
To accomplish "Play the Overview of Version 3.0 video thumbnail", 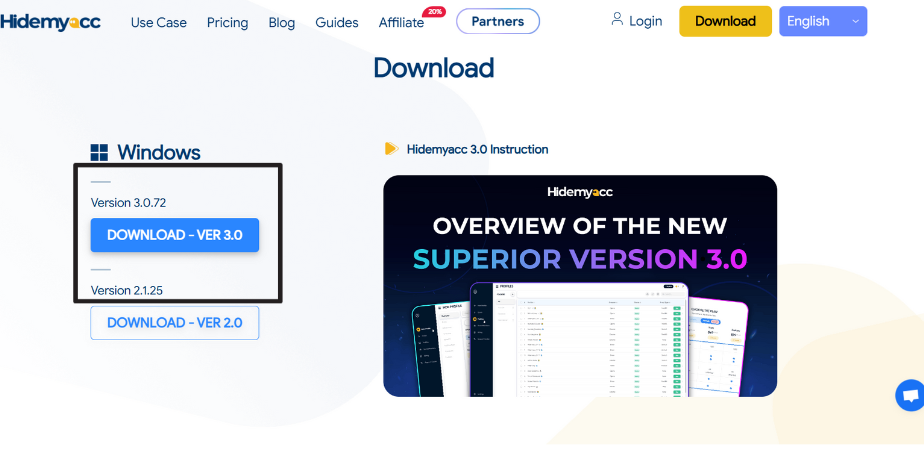I will tap(580, 286).
